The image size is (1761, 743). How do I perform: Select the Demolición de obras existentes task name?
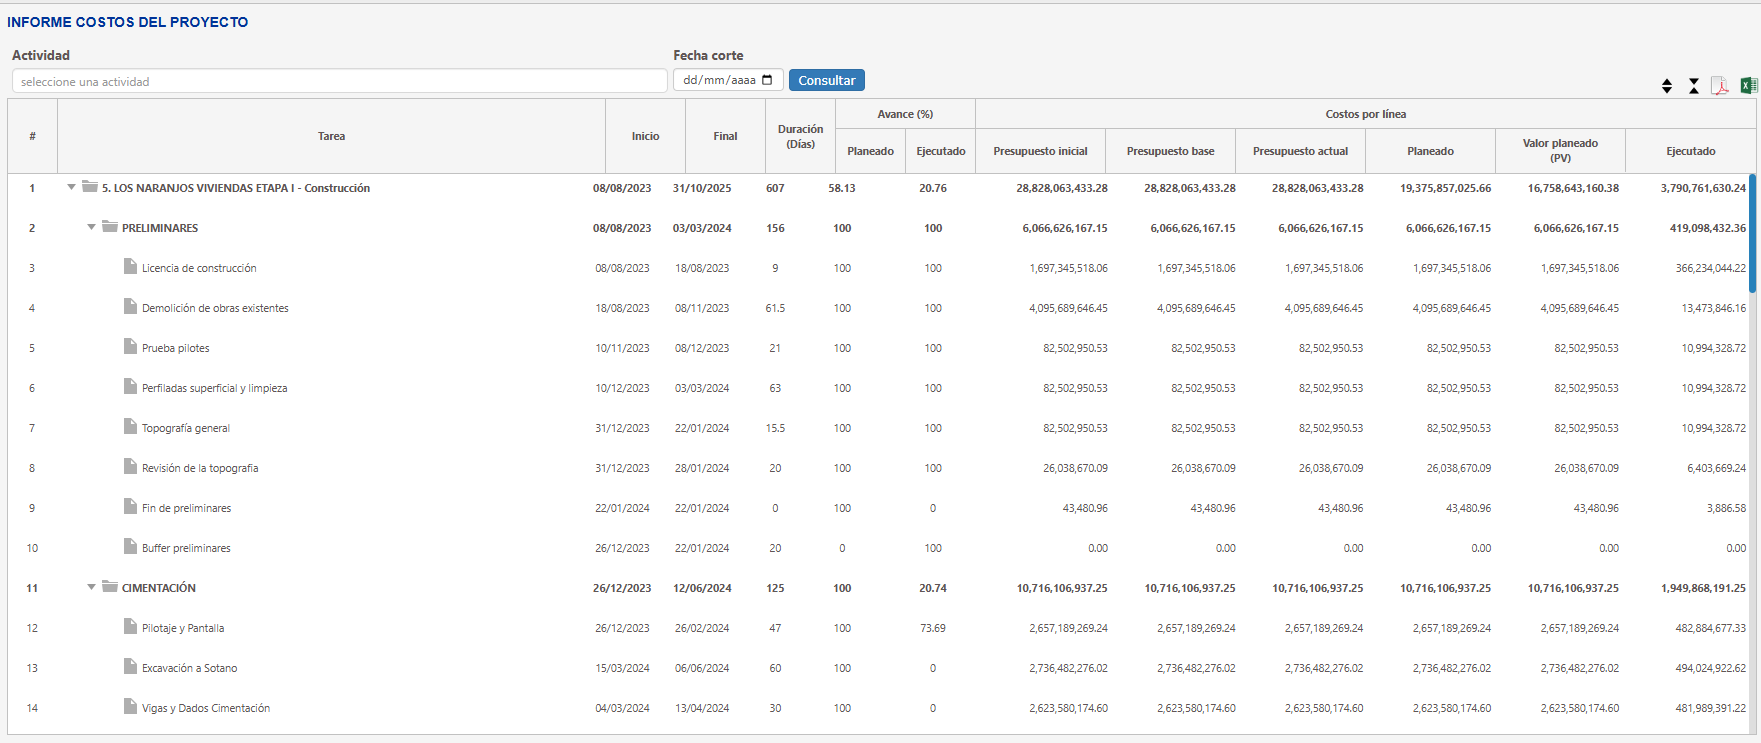215,308
